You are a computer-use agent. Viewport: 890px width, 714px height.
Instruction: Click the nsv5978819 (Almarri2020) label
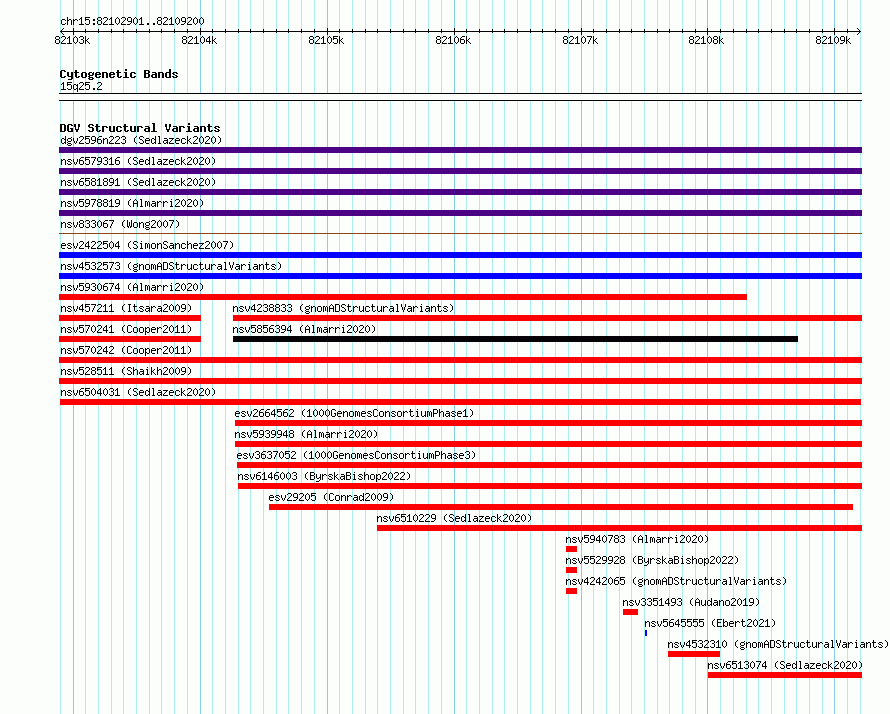(x=132, y=203)
